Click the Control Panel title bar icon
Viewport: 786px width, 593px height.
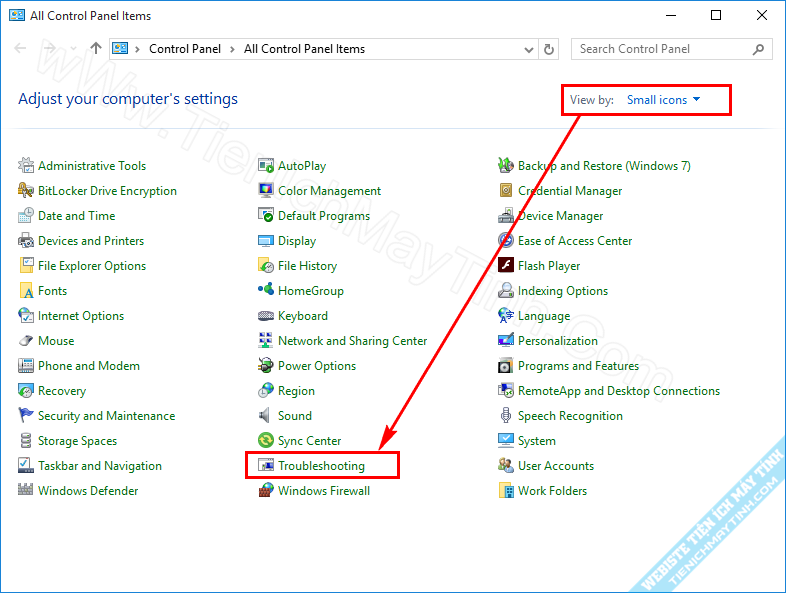[17, 15]
